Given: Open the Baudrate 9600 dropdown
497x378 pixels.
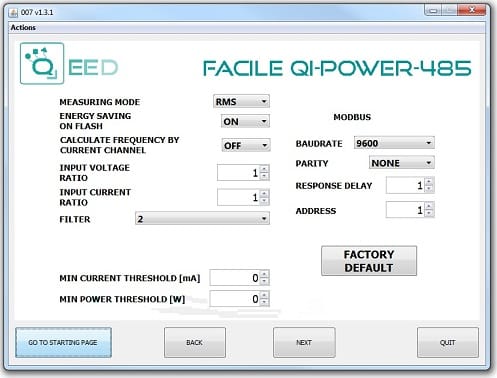Looking at the screenshot, I should 394,143.
